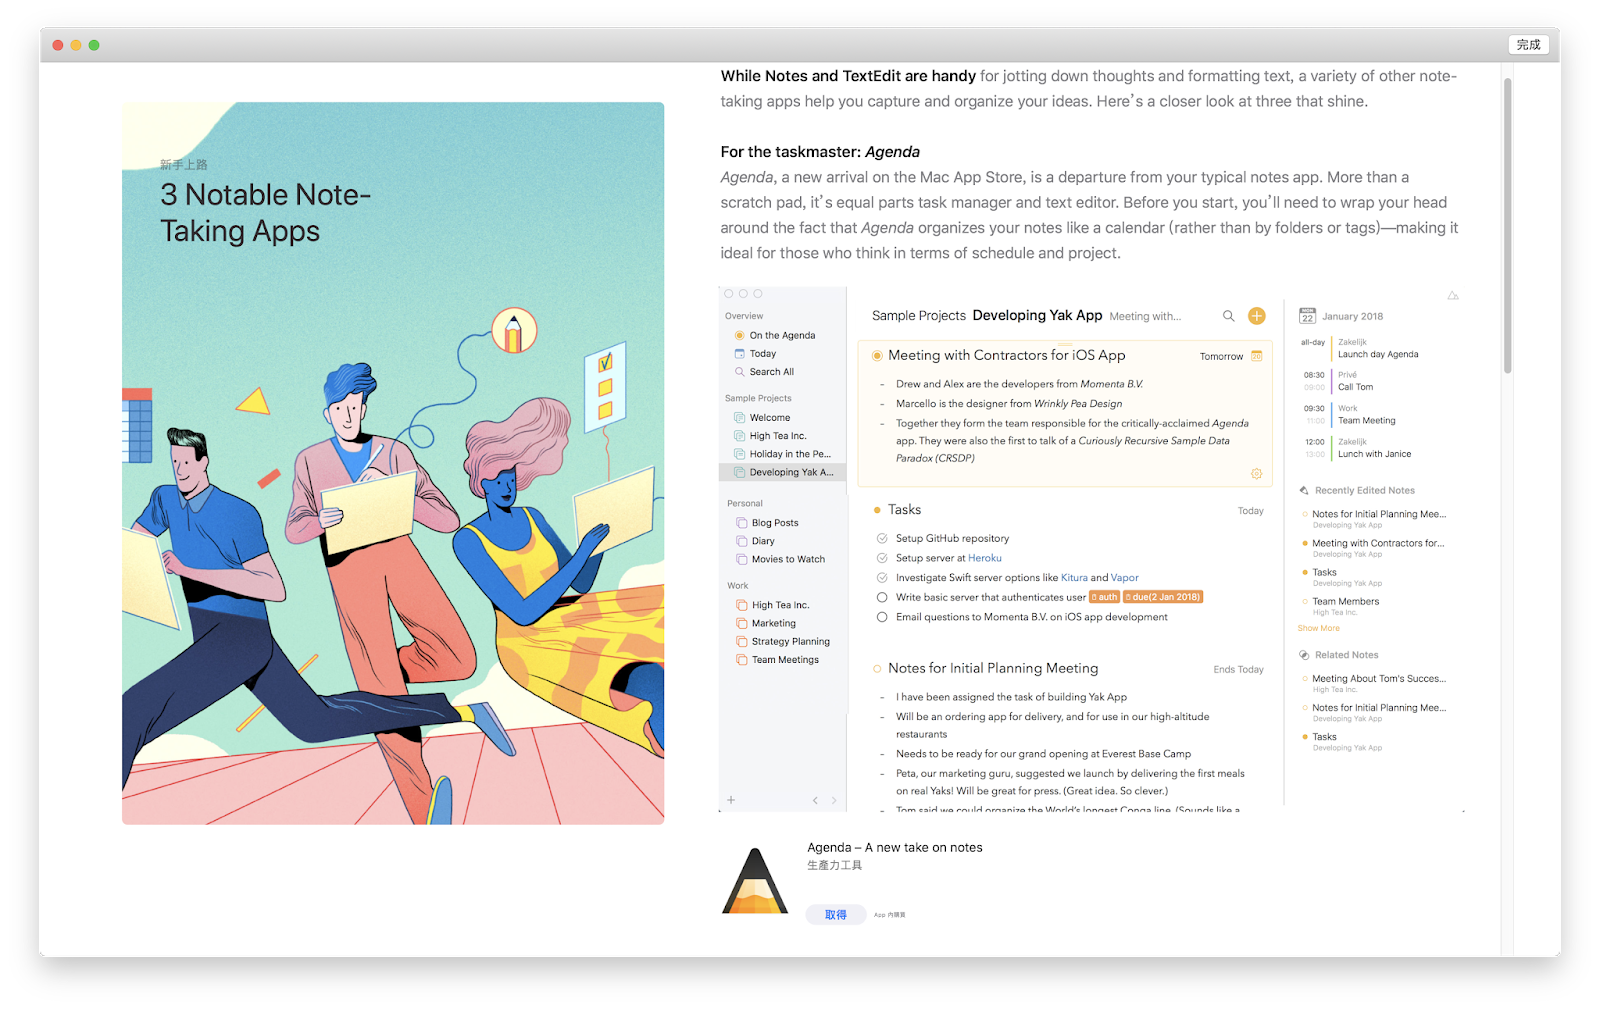Click Kitura link in Tasks note
The width and height of the screenshot is (1600, 1009).
tap(1074, 577)
